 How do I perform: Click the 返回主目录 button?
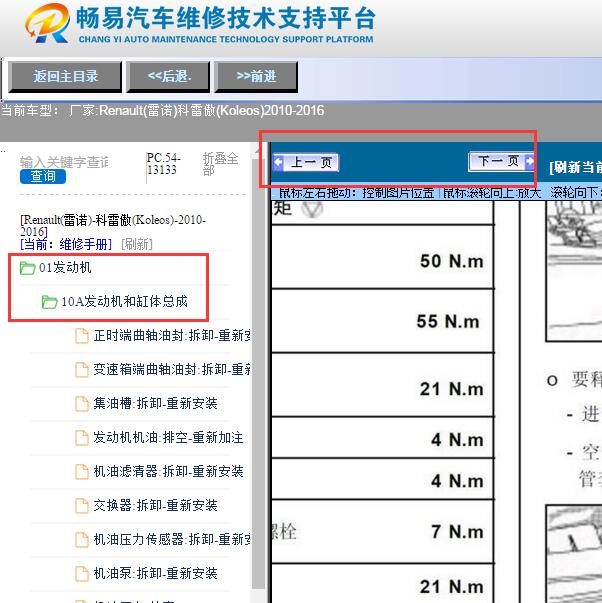[x=65, y=76]
